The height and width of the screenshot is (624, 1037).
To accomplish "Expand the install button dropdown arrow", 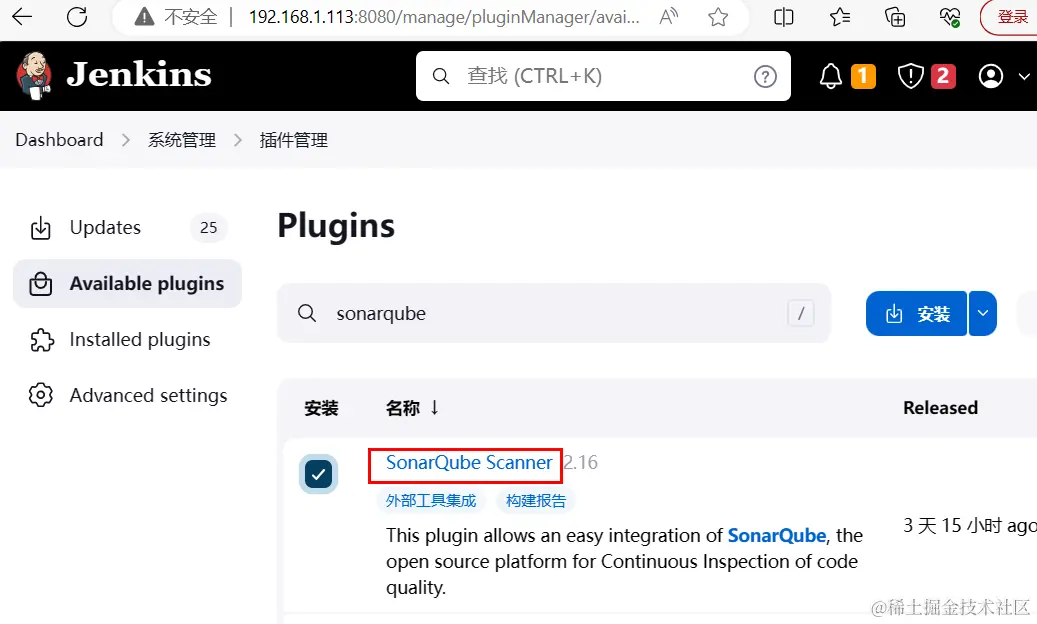I will click(983, 314).
